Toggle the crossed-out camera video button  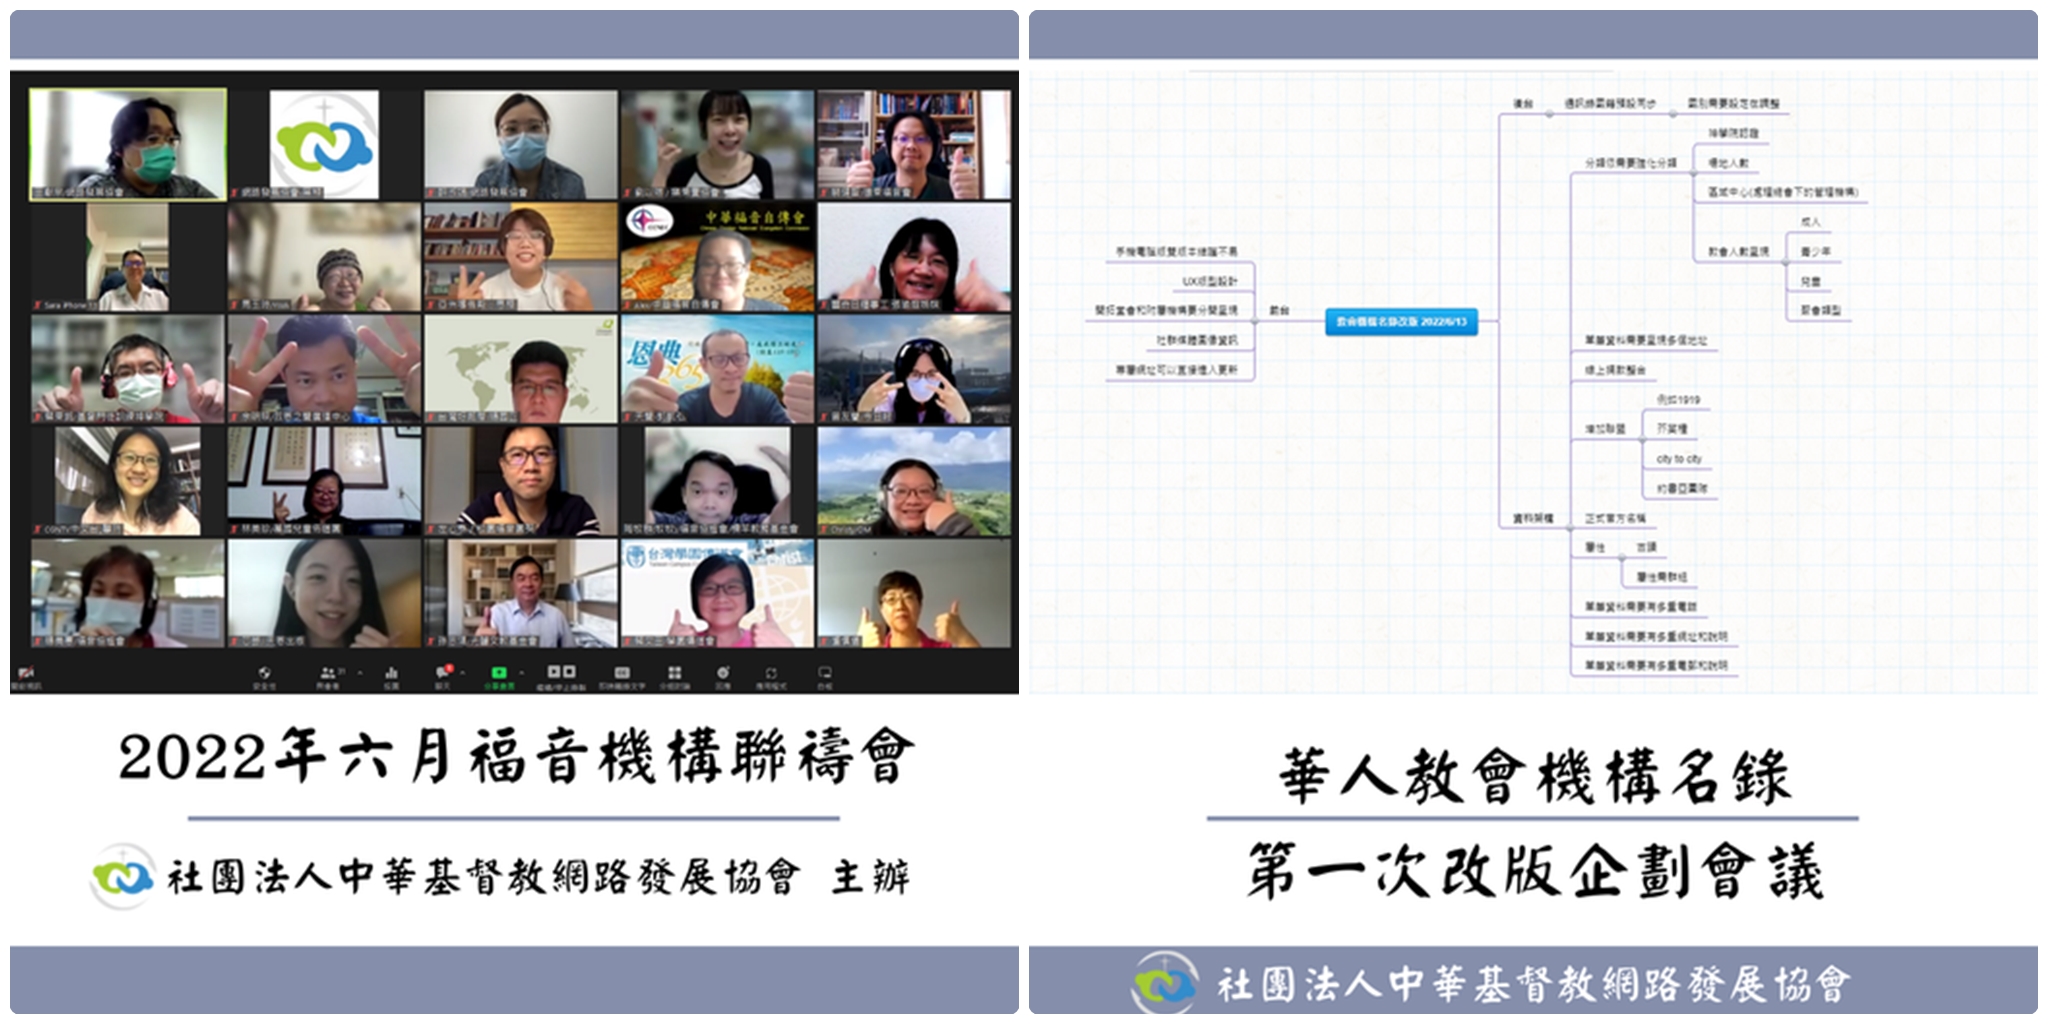(26, 673)
